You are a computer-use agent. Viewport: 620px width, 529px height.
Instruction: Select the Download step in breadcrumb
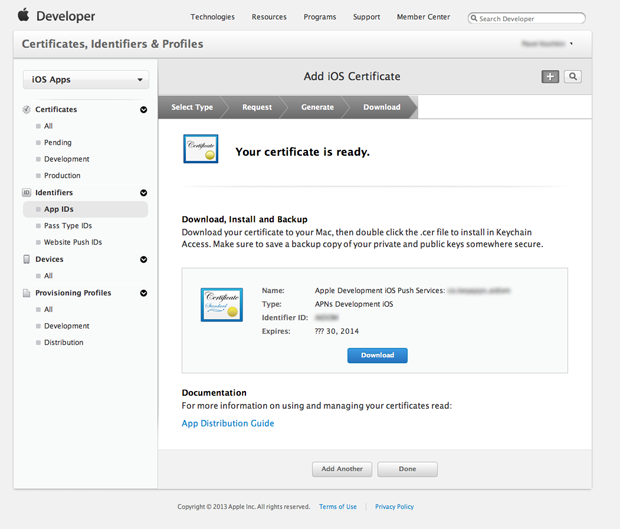tap(382, 107)
